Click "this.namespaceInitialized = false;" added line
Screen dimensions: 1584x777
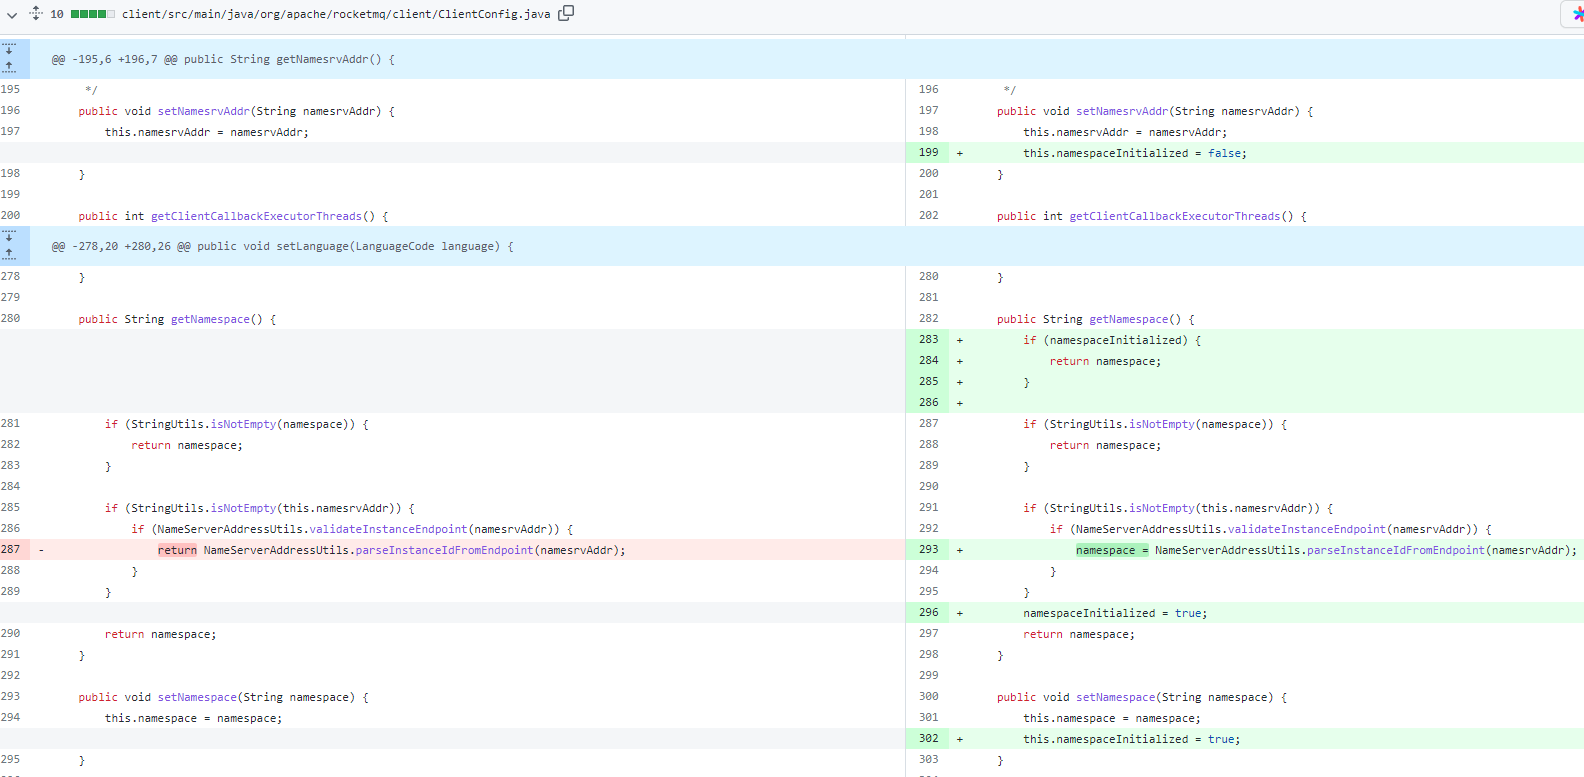coord(1135,154)
